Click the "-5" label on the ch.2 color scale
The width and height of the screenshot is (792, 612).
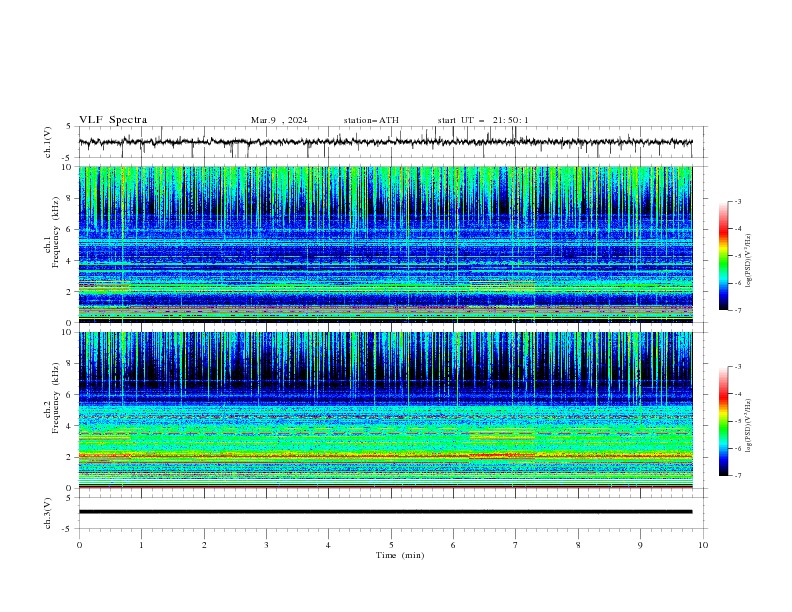(x=737, y=421)
